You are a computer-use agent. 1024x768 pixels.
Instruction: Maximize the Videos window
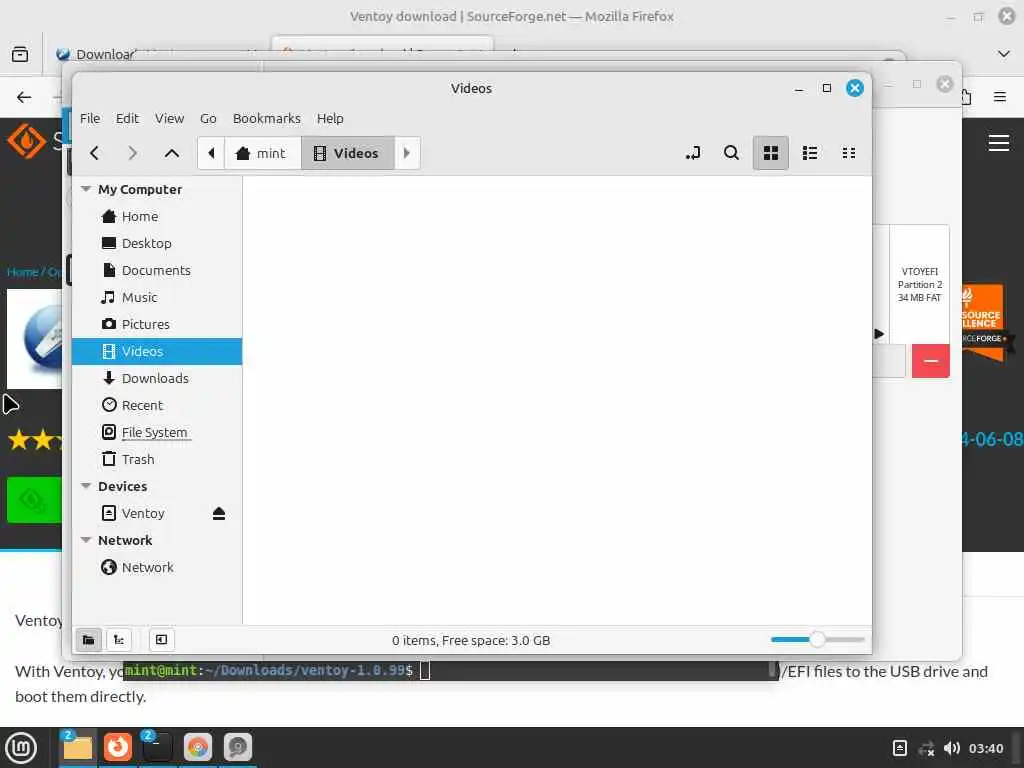(827, 88)
